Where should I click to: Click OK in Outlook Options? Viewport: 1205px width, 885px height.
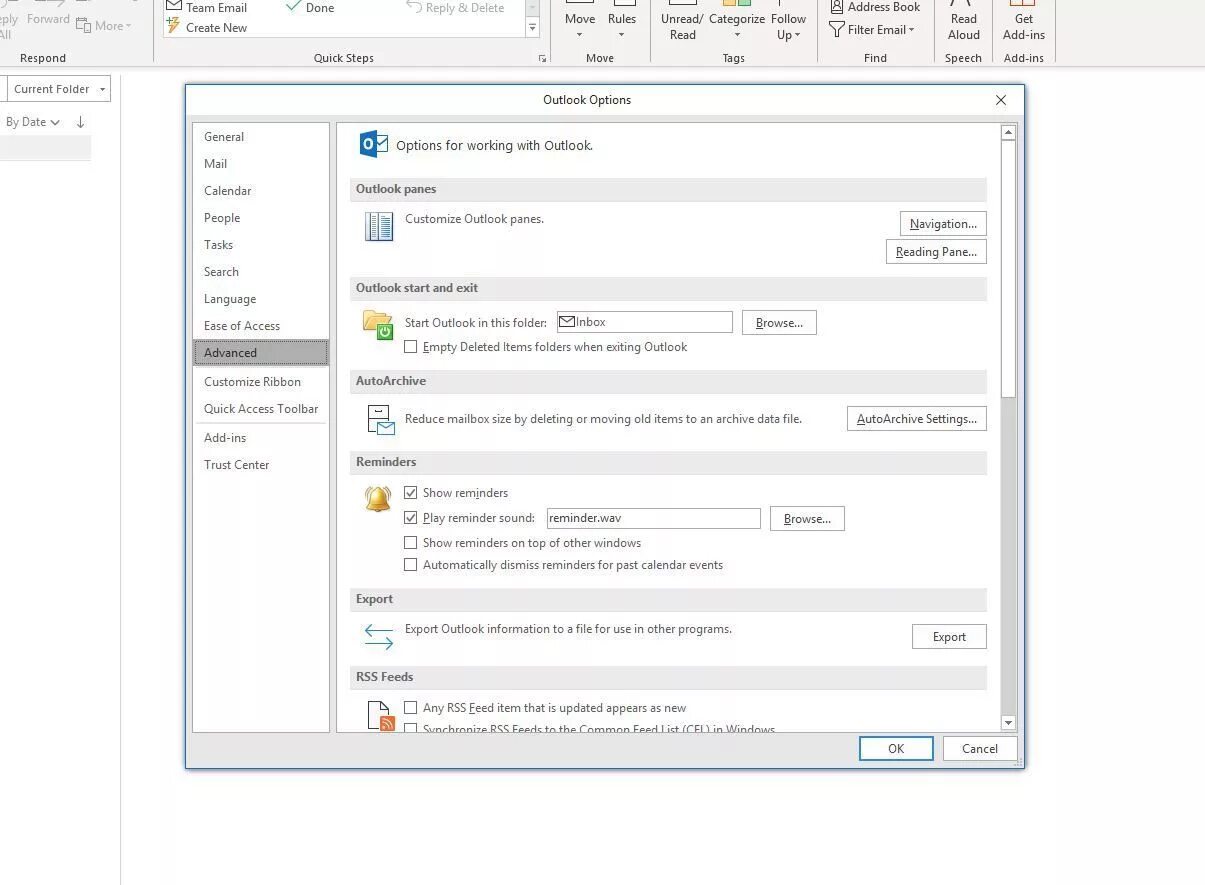click(x=896, y=749)
